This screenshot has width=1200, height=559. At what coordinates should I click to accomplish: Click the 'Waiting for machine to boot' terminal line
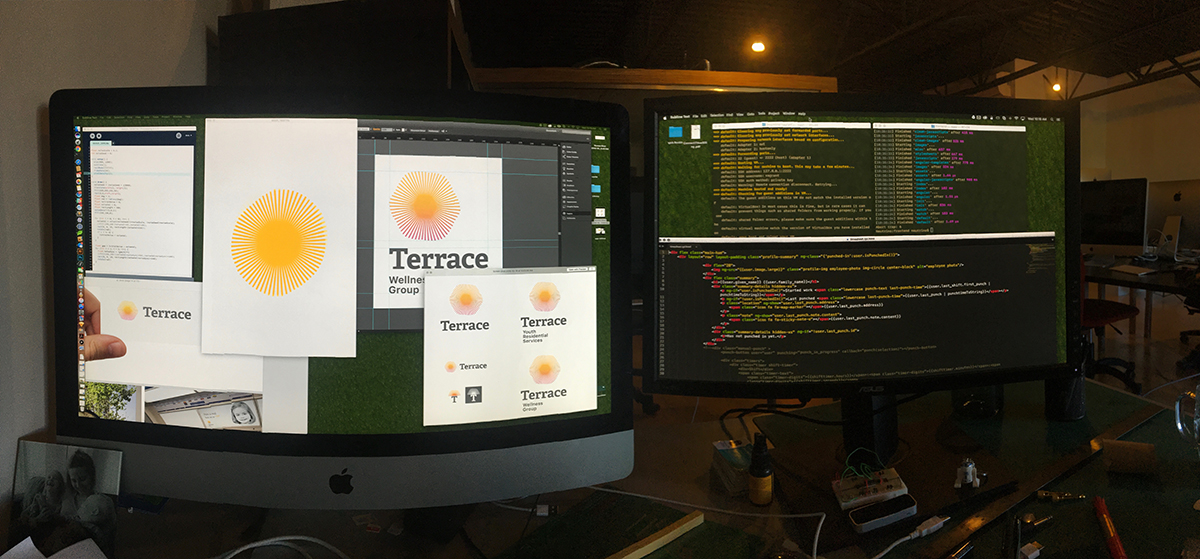point(784,166)
